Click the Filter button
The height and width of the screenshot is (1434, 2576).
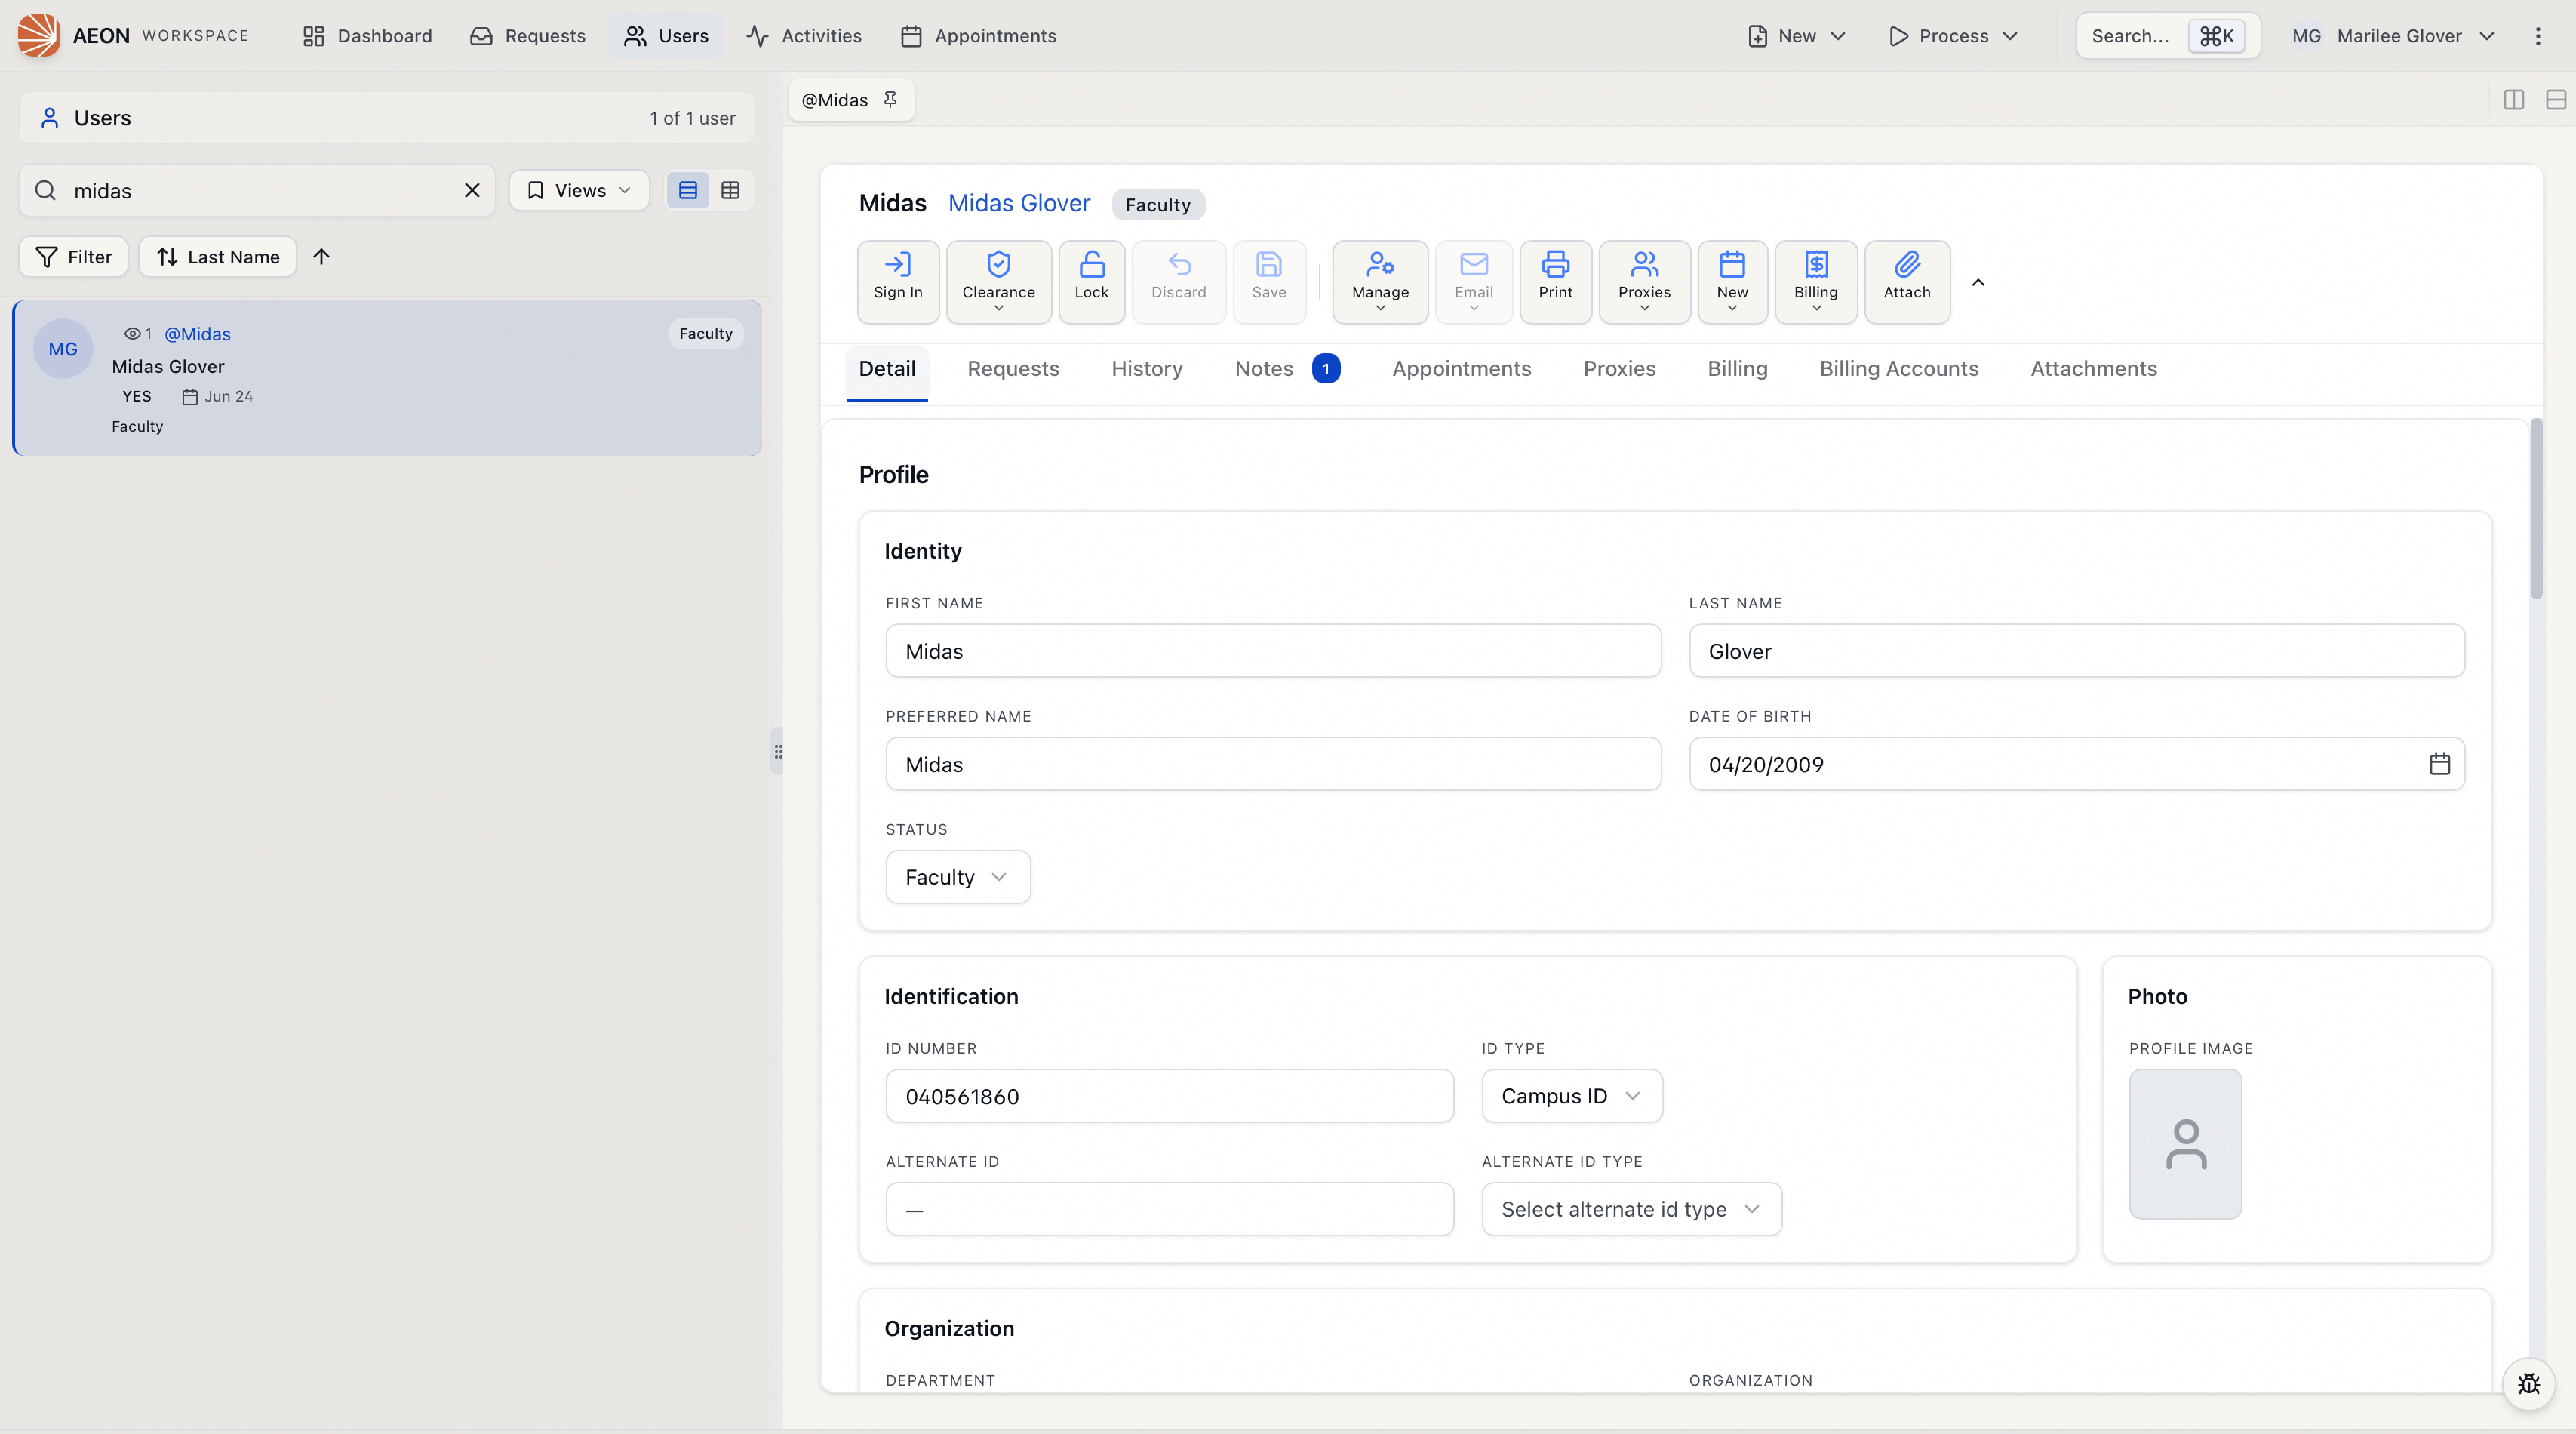(x=73, y=257)
